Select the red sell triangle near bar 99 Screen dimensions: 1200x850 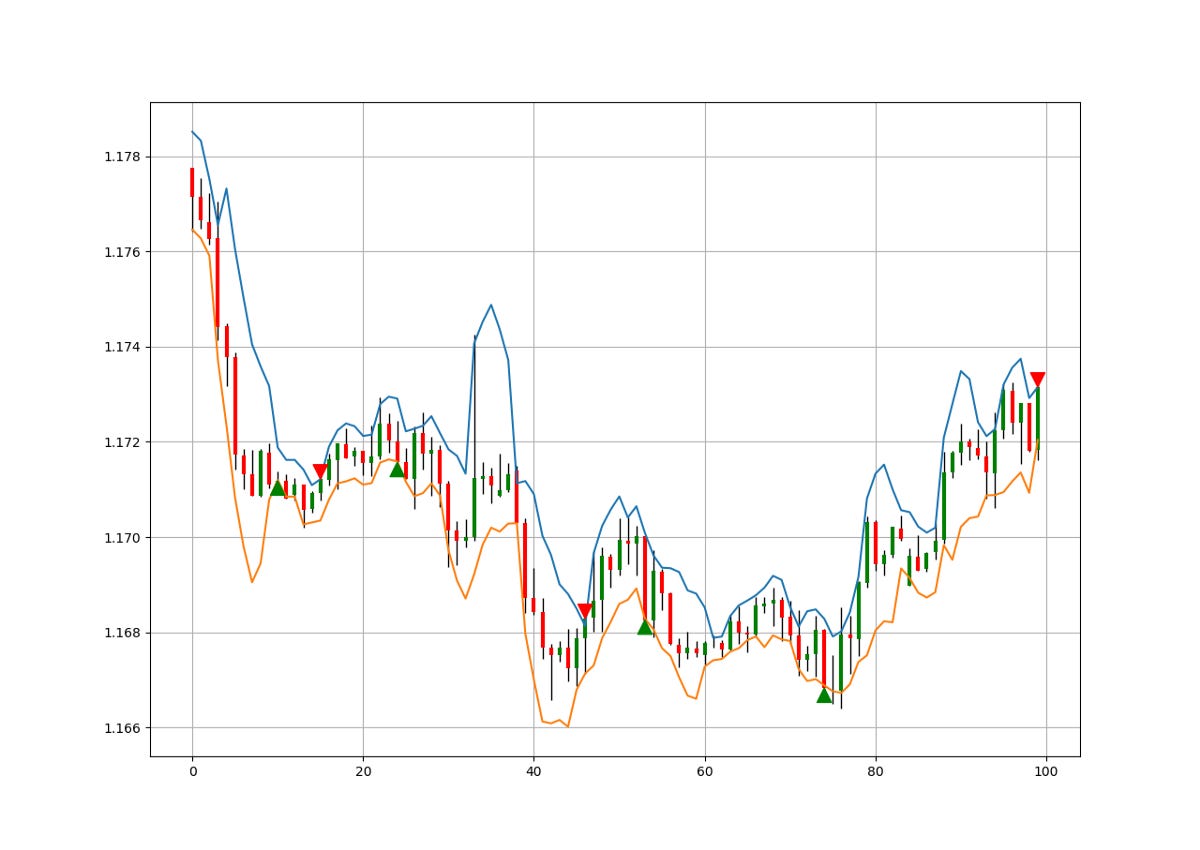pyautogui.click(x=1038, y=379)
